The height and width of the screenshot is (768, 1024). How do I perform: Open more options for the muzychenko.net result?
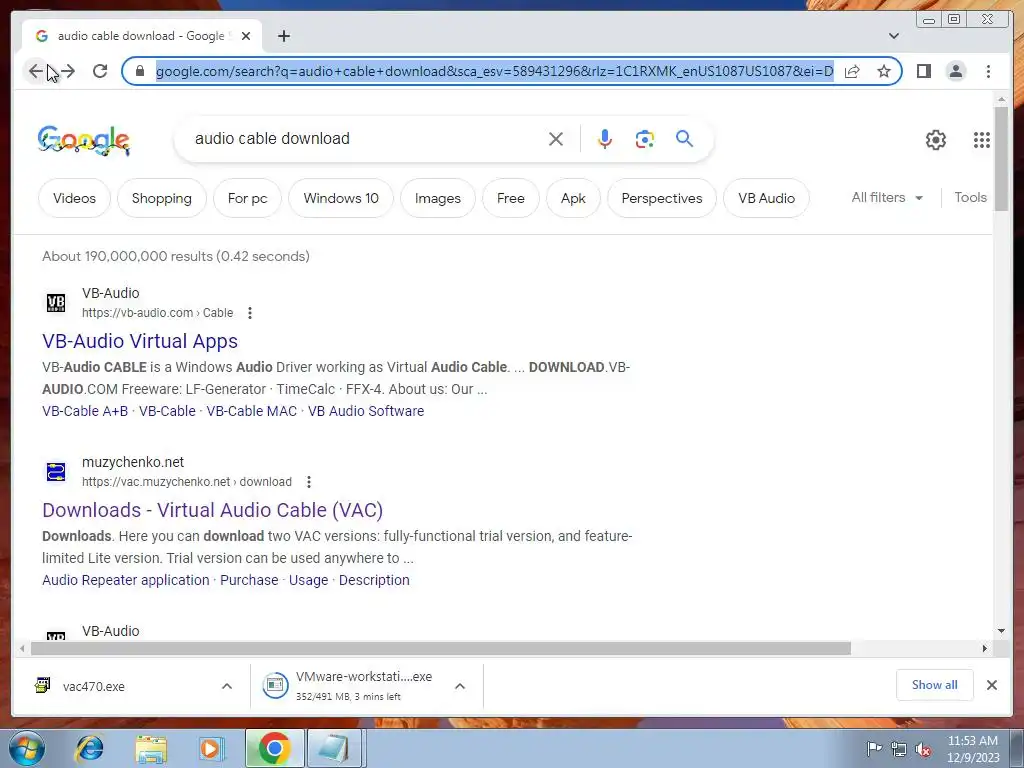pyautogui.click(x=308, y=482)
